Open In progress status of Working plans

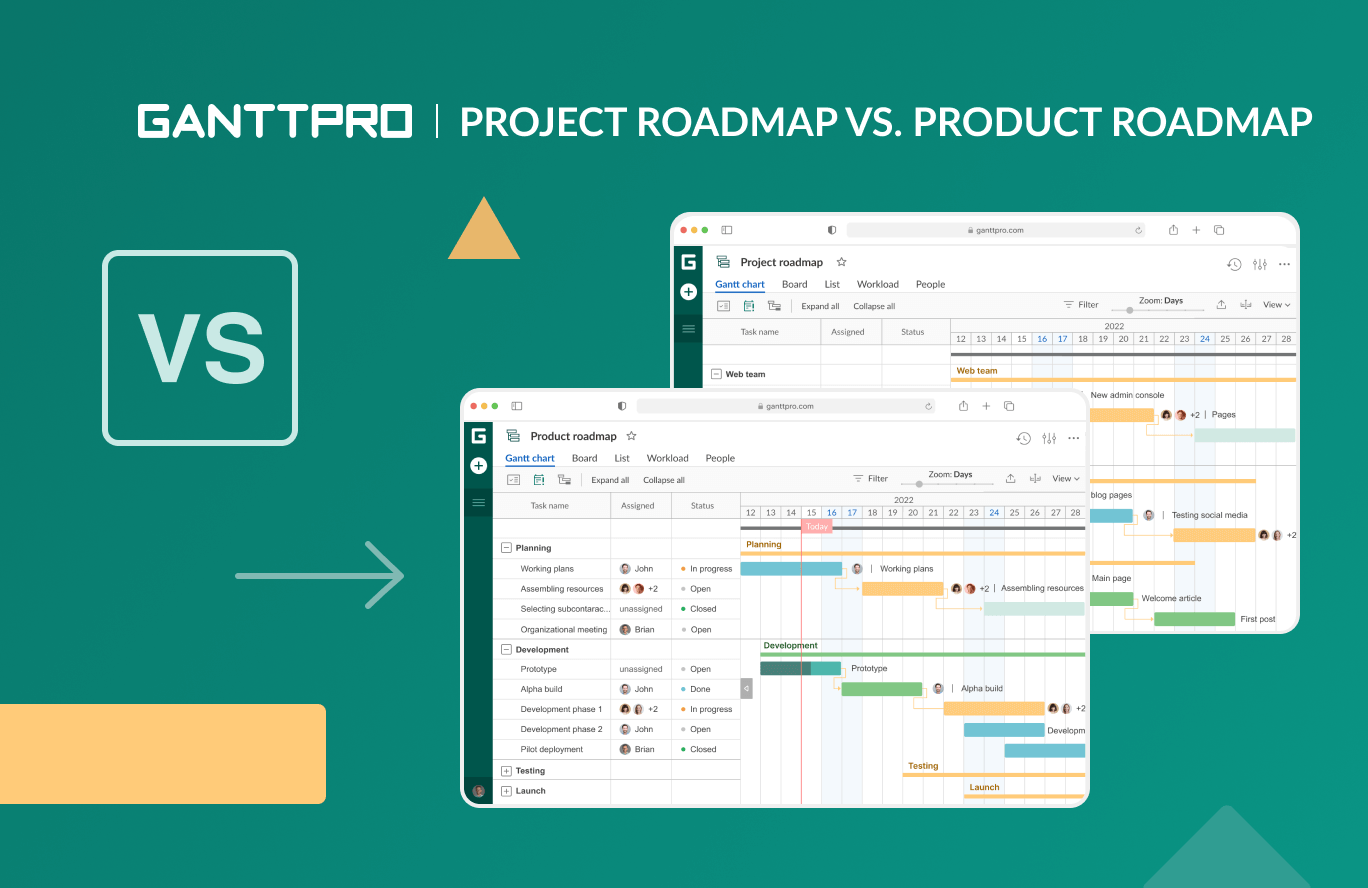(705, 569)
